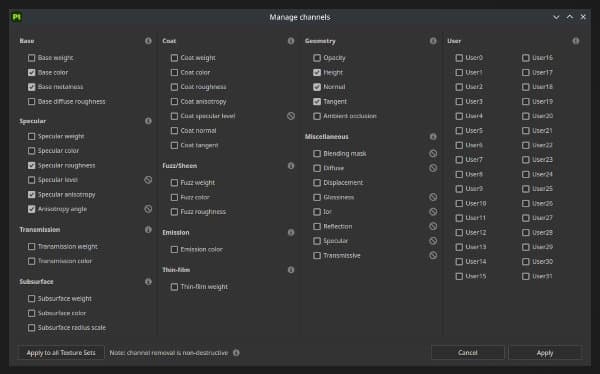Enable the Base weight checkbox

31,58
